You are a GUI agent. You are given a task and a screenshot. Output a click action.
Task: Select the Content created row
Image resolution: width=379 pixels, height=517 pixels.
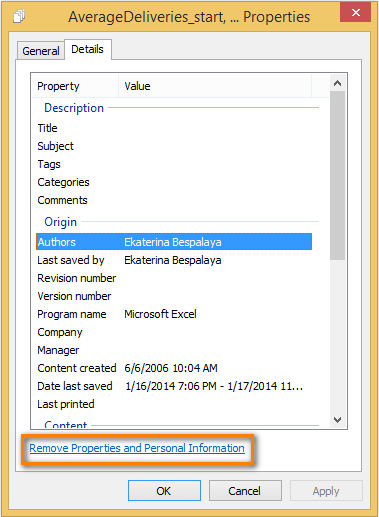174,368
